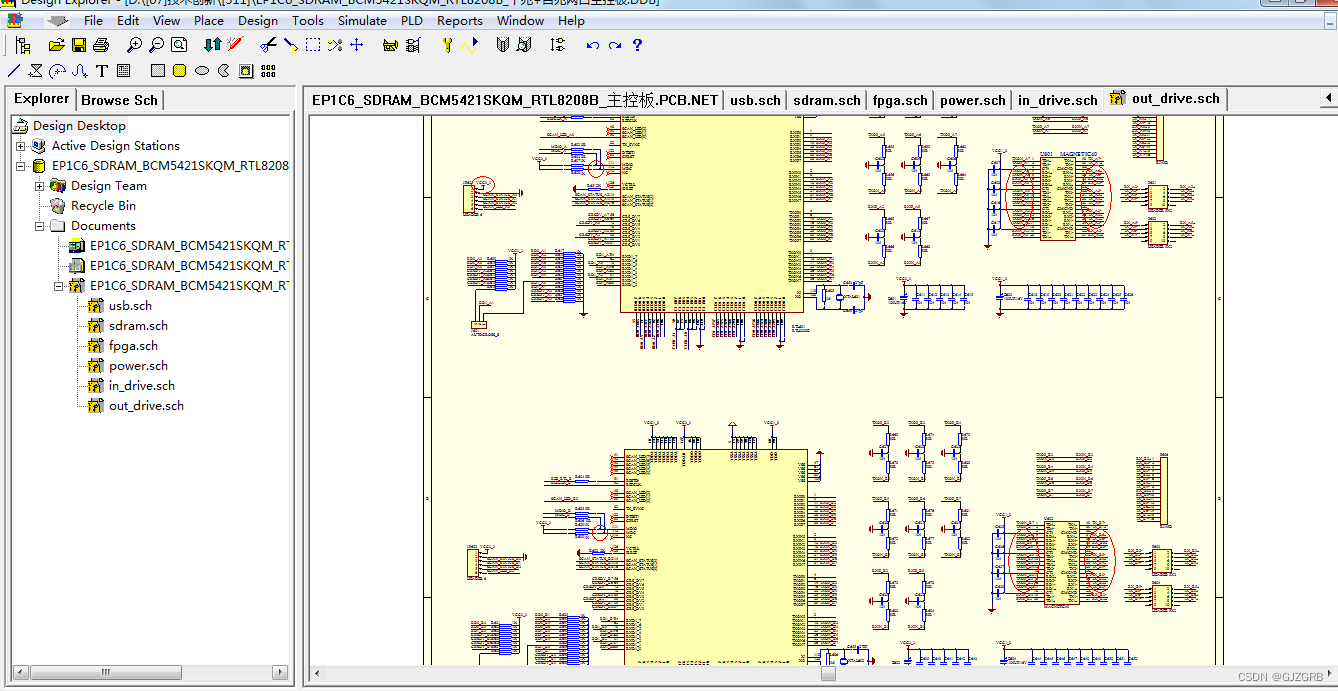Save the active document

(x=78, y=45)
